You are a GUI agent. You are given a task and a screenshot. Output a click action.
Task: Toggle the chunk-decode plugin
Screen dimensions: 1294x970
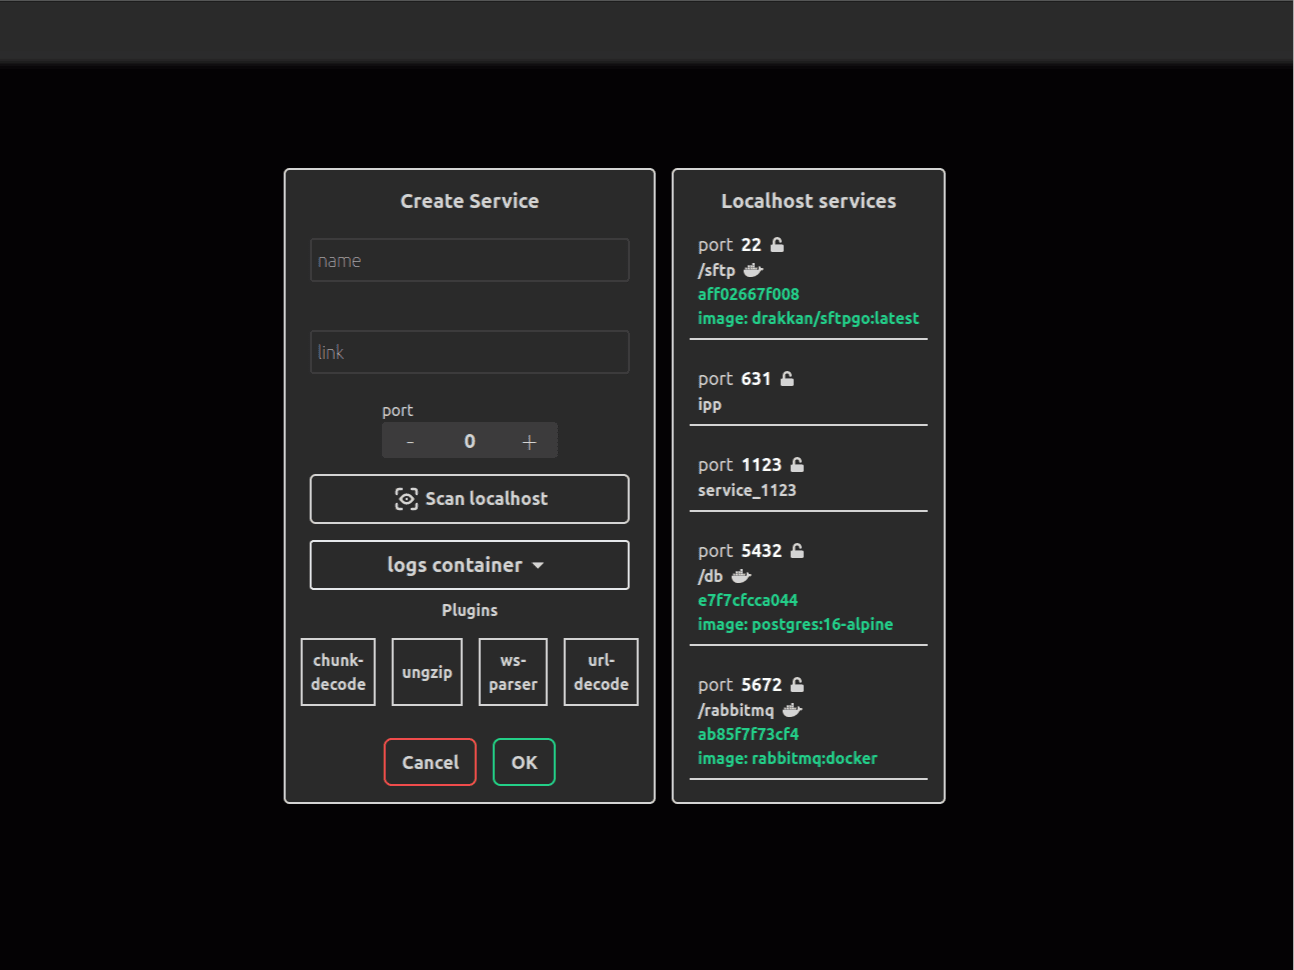pyautogui.click(x=338, y=672)
